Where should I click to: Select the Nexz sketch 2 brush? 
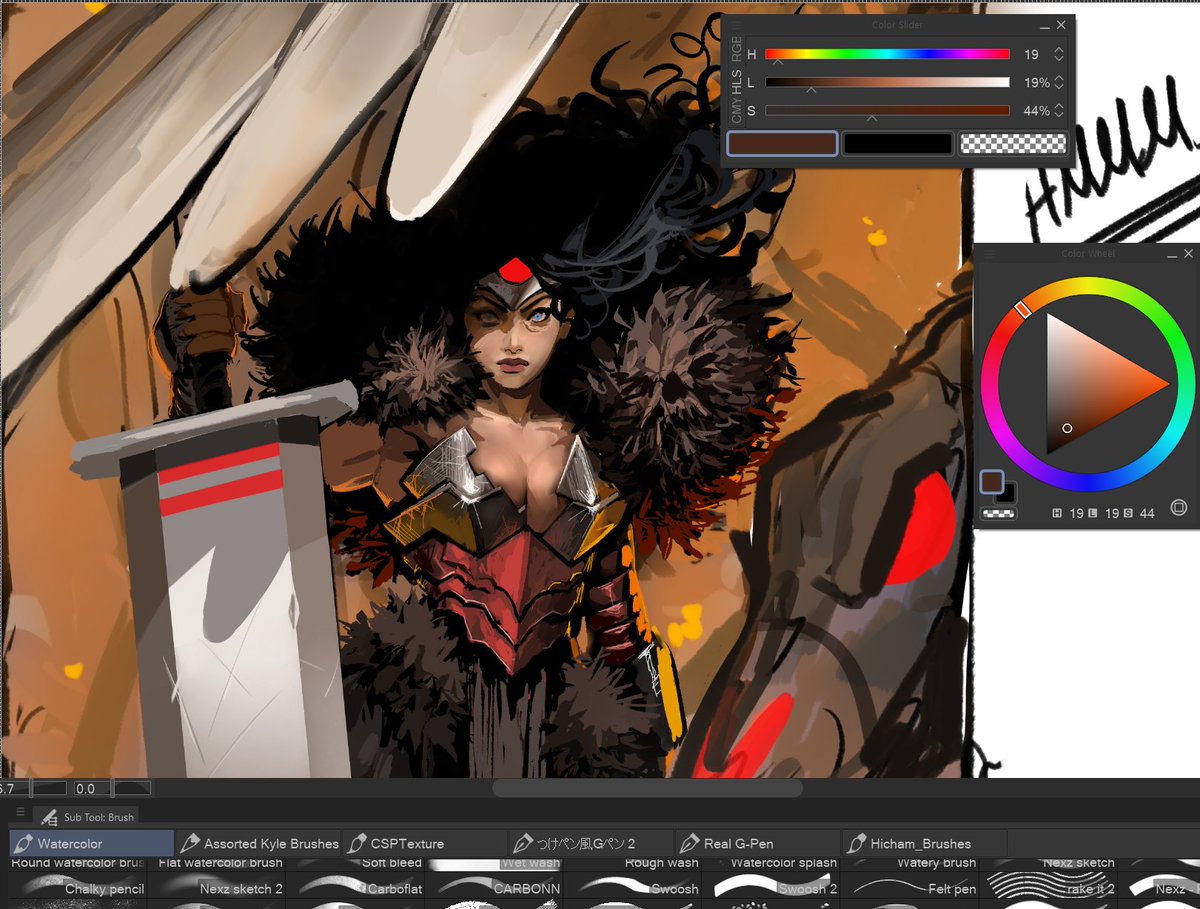point(216,886)
